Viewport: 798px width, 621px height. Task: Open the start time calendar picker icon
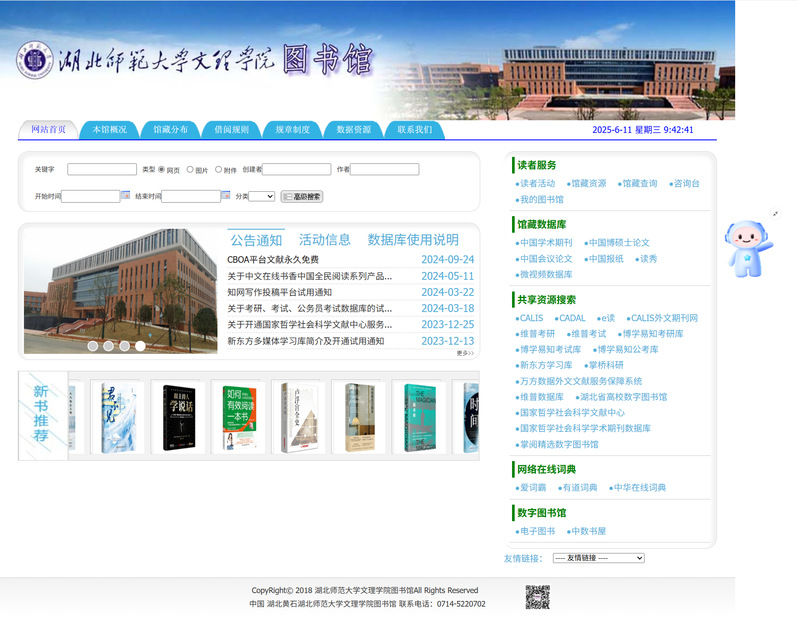pos(126,196)
